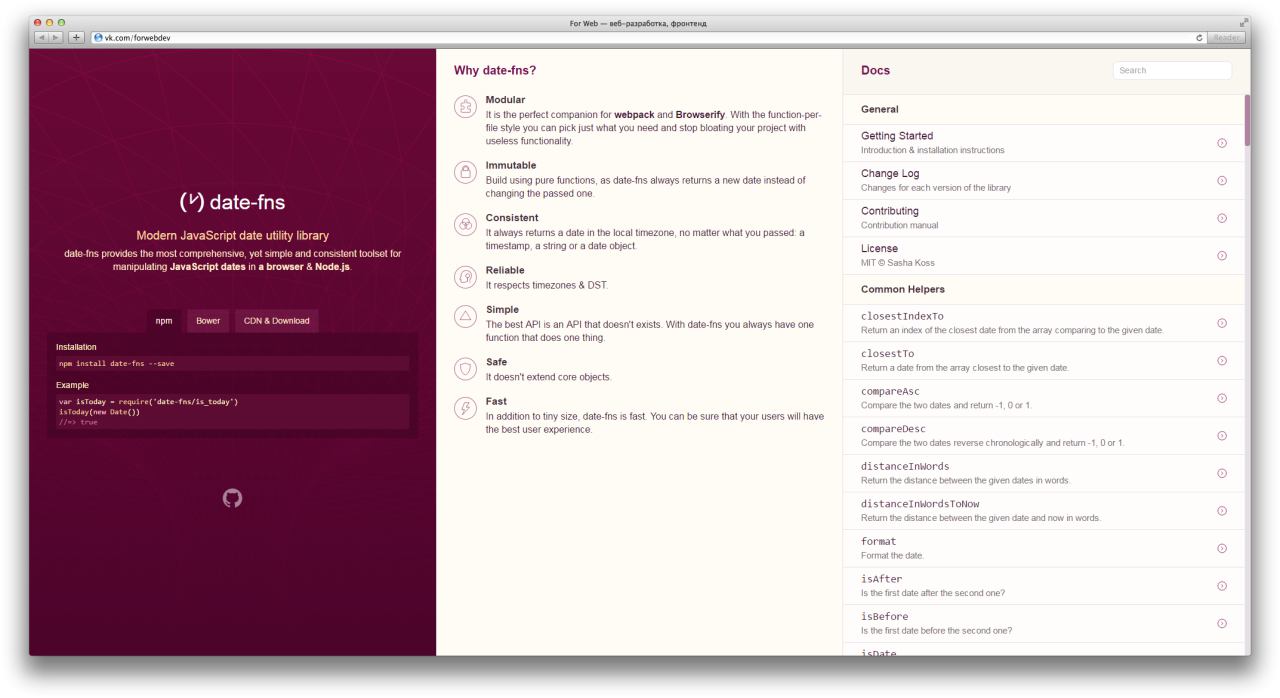Open distanceInWords via its arrow icon
This screenshot has height=698, width=1280.
point(1222,473)
